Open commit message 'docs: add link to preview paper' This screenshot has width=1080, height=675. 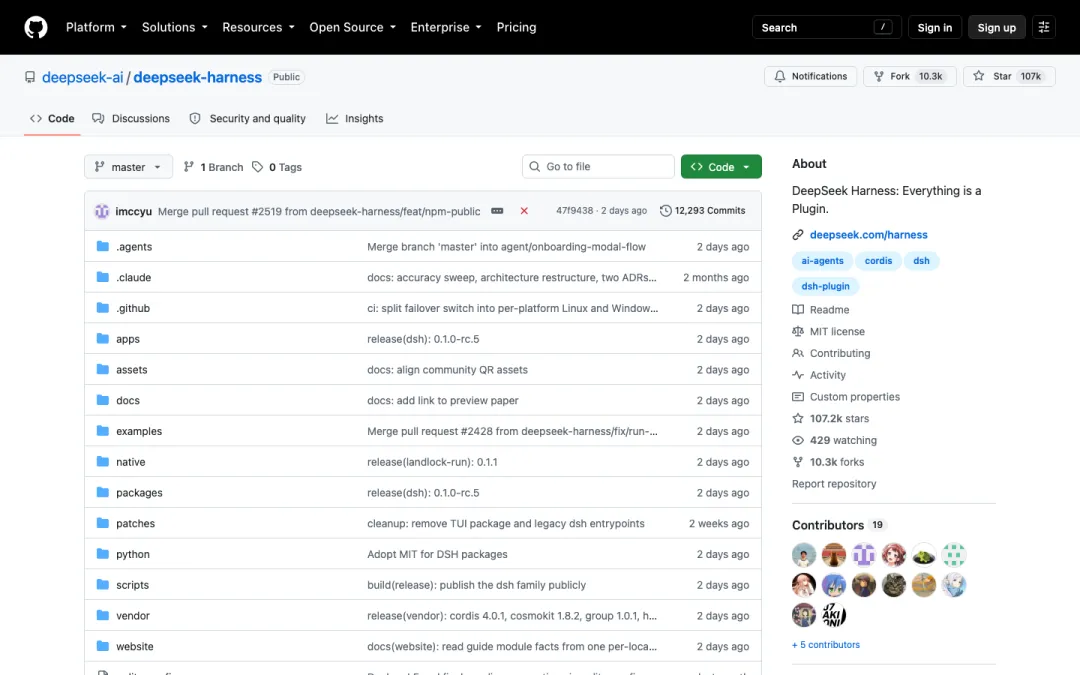(x=443, y=400)
